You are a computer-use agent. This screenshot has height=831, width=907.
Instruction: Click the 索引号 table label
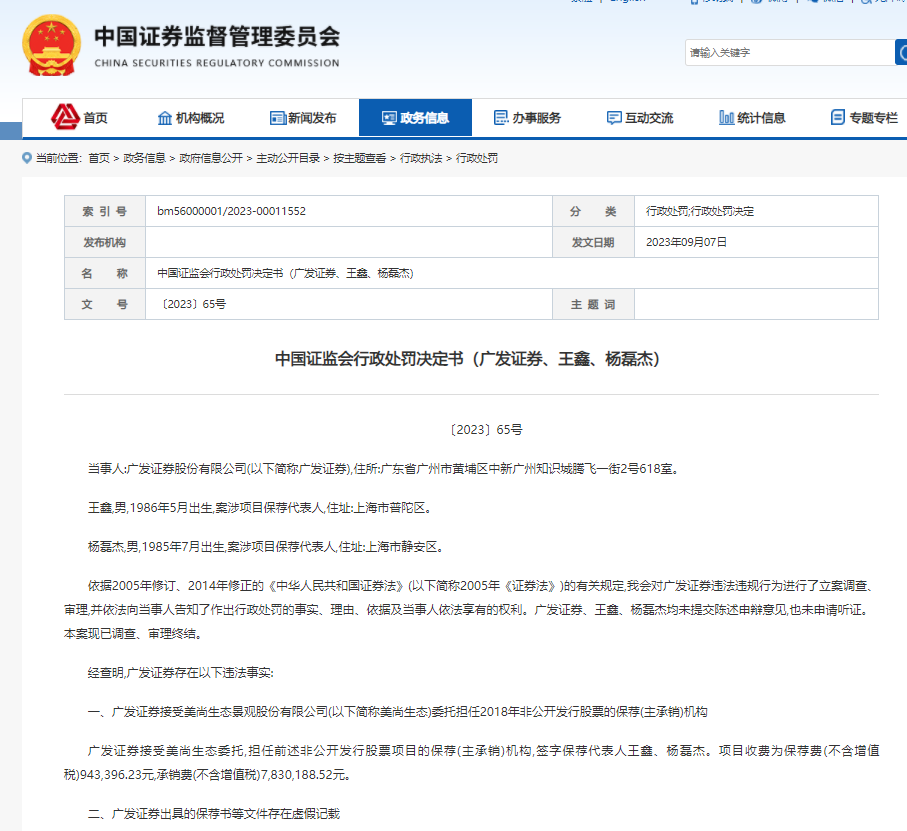[x=105, y=211]
